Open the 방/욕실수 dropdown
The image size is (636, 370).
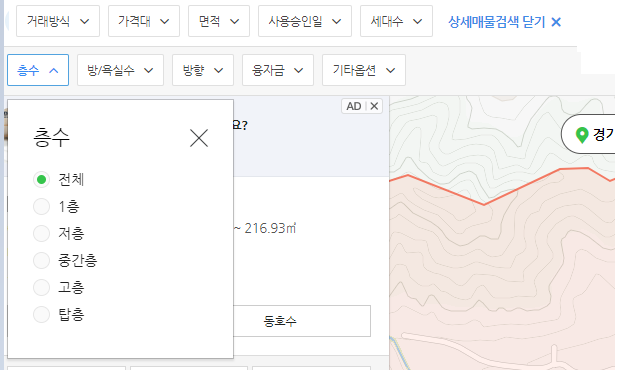120,70
